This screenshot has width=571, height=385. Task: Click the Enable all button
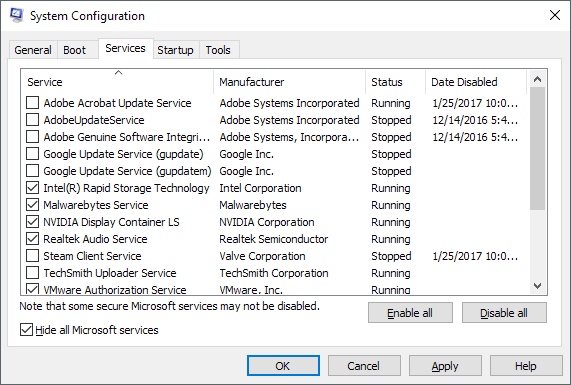coord(410,313)
